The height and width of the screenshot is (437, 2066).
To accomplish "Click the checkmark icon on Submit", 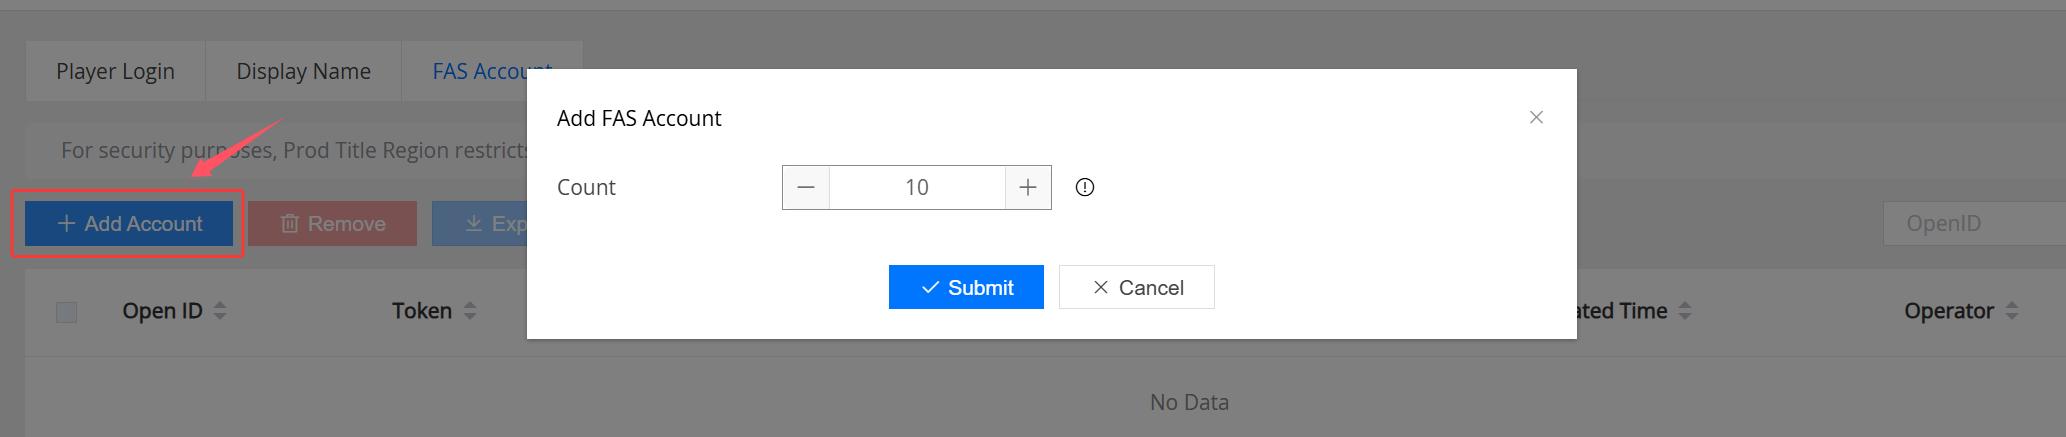I will (x=930, y=288).
